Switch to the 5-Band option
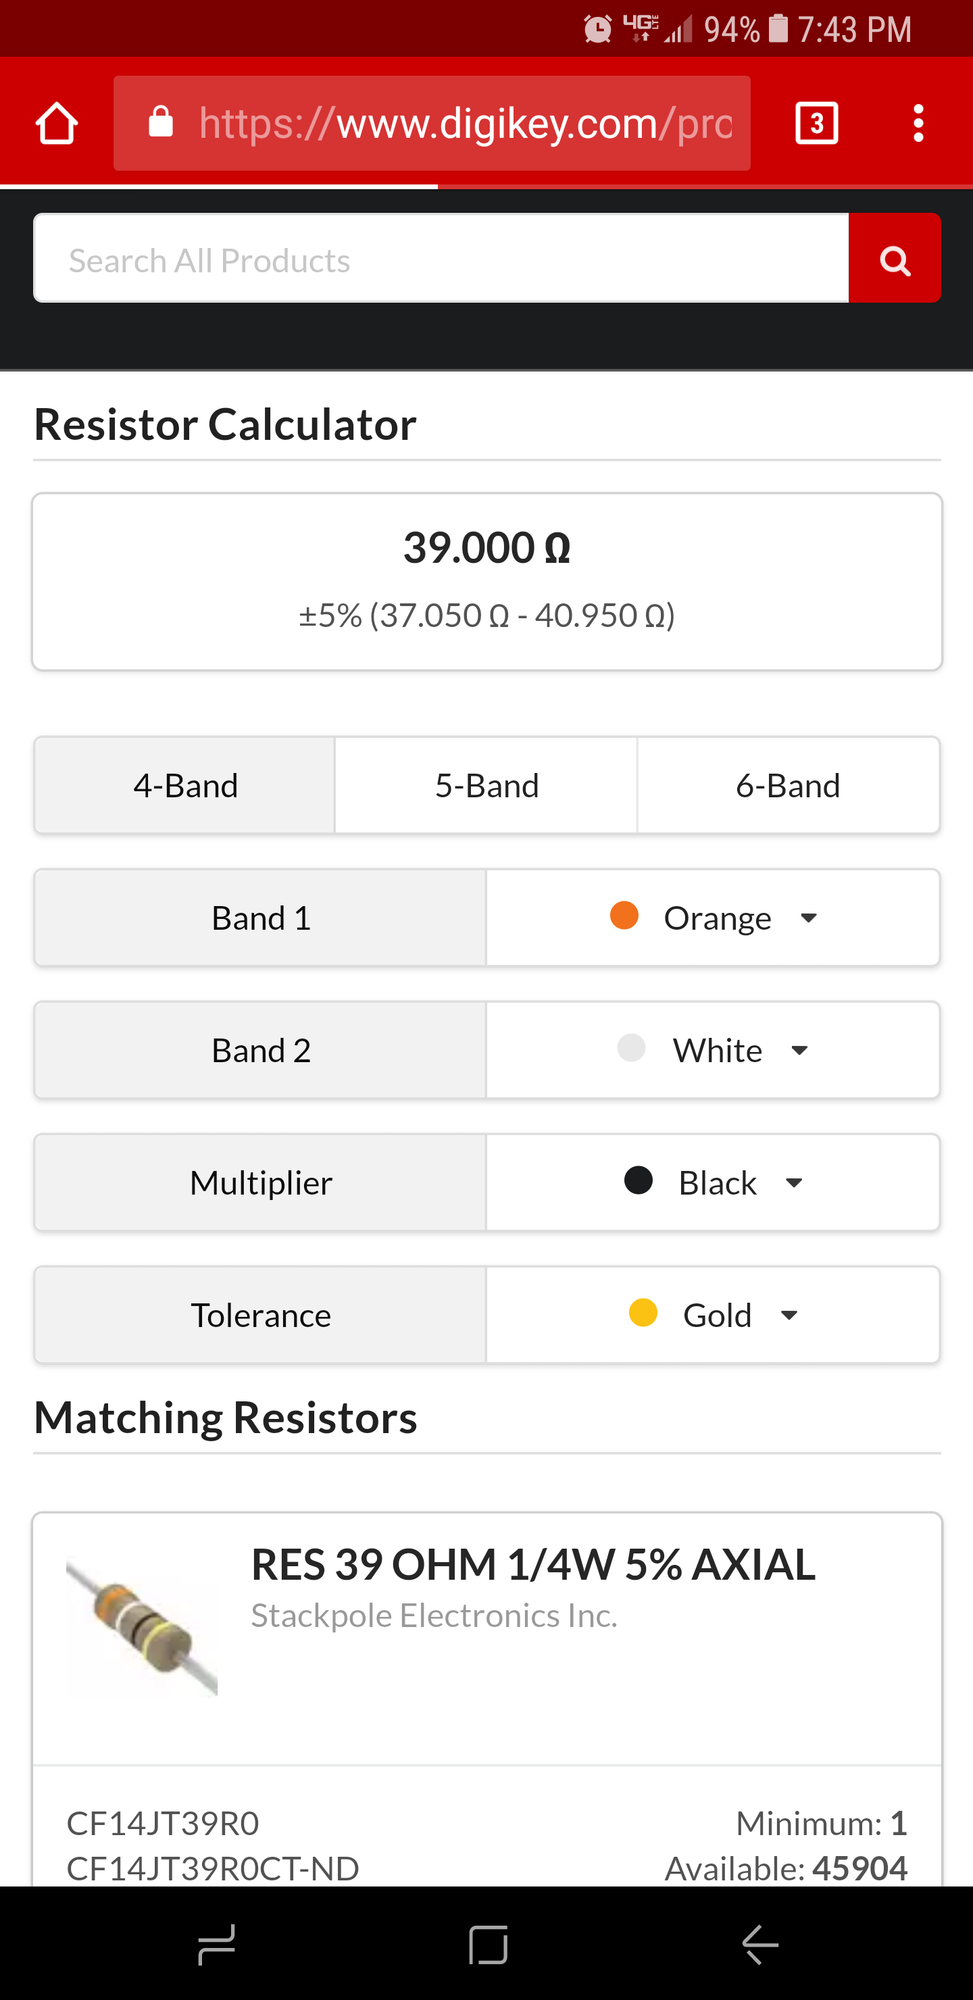The image size is (973, 2000). [487, 786]
